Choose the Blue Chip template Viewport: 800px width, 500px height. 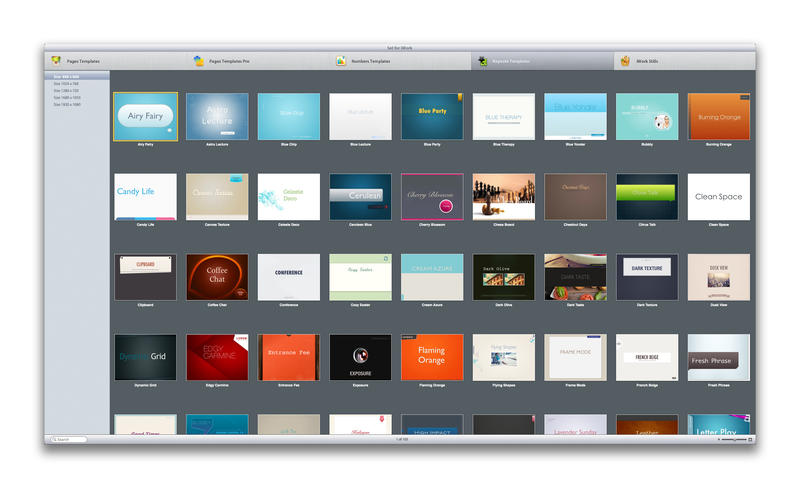point(289,116)
